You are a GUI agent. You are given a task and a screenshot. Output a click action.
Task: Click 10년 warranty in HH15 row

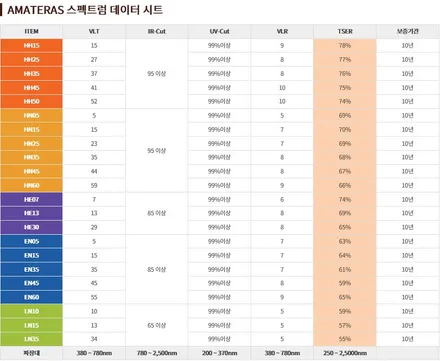click(408, 46)
